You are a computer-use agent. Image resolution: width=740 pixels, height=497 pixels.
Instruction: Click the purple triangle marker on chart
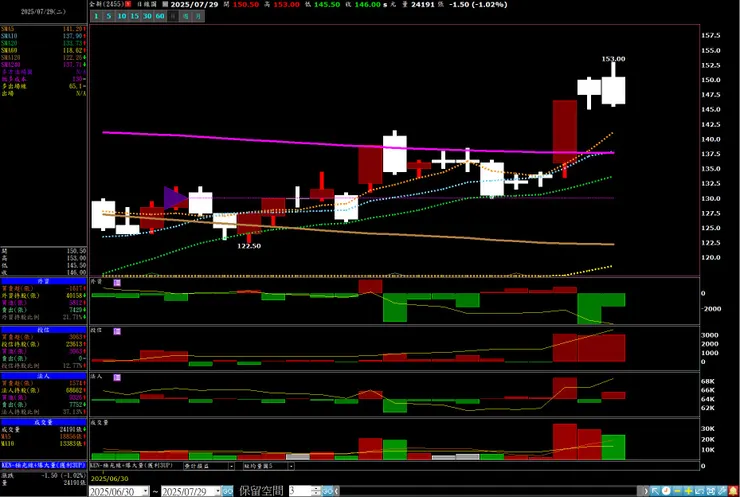[175, 198]
